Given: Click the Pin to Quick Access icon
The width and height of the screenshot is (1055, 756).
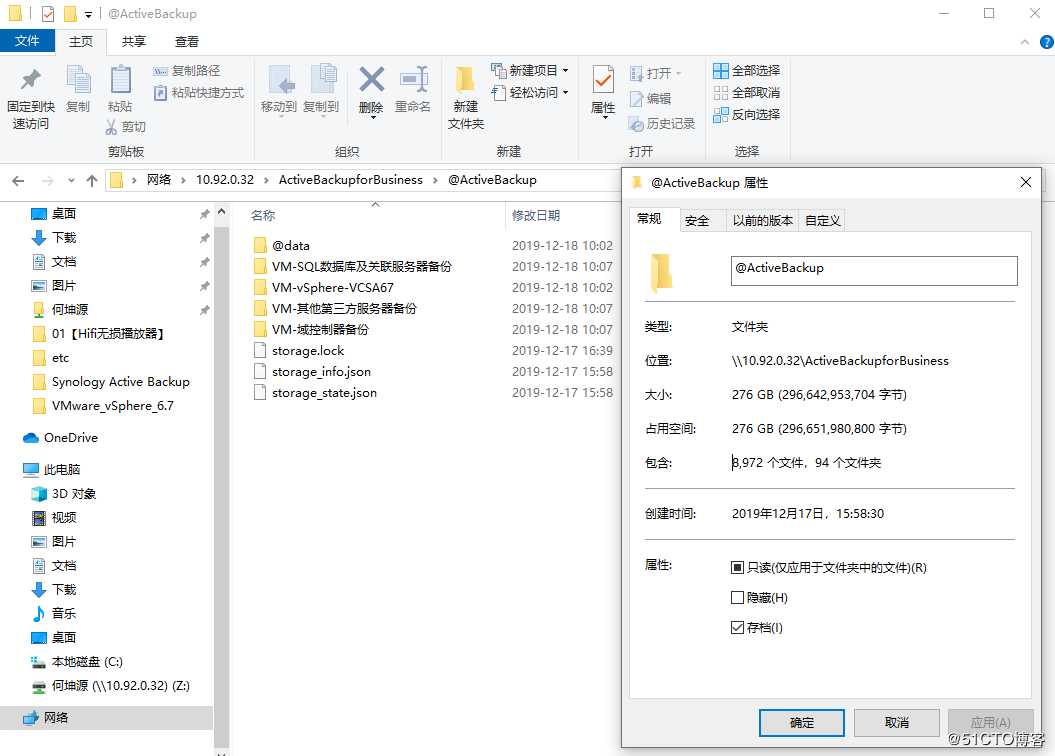Looking at the screenshot, I should click(30, 81).
